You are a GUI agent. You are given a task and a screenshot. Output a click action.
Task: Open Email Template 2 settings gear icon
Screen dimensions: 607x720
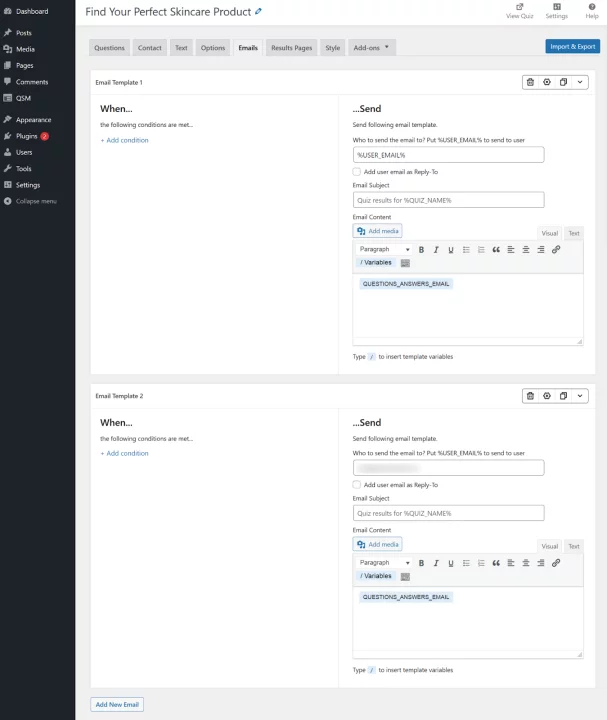[547, 396]
